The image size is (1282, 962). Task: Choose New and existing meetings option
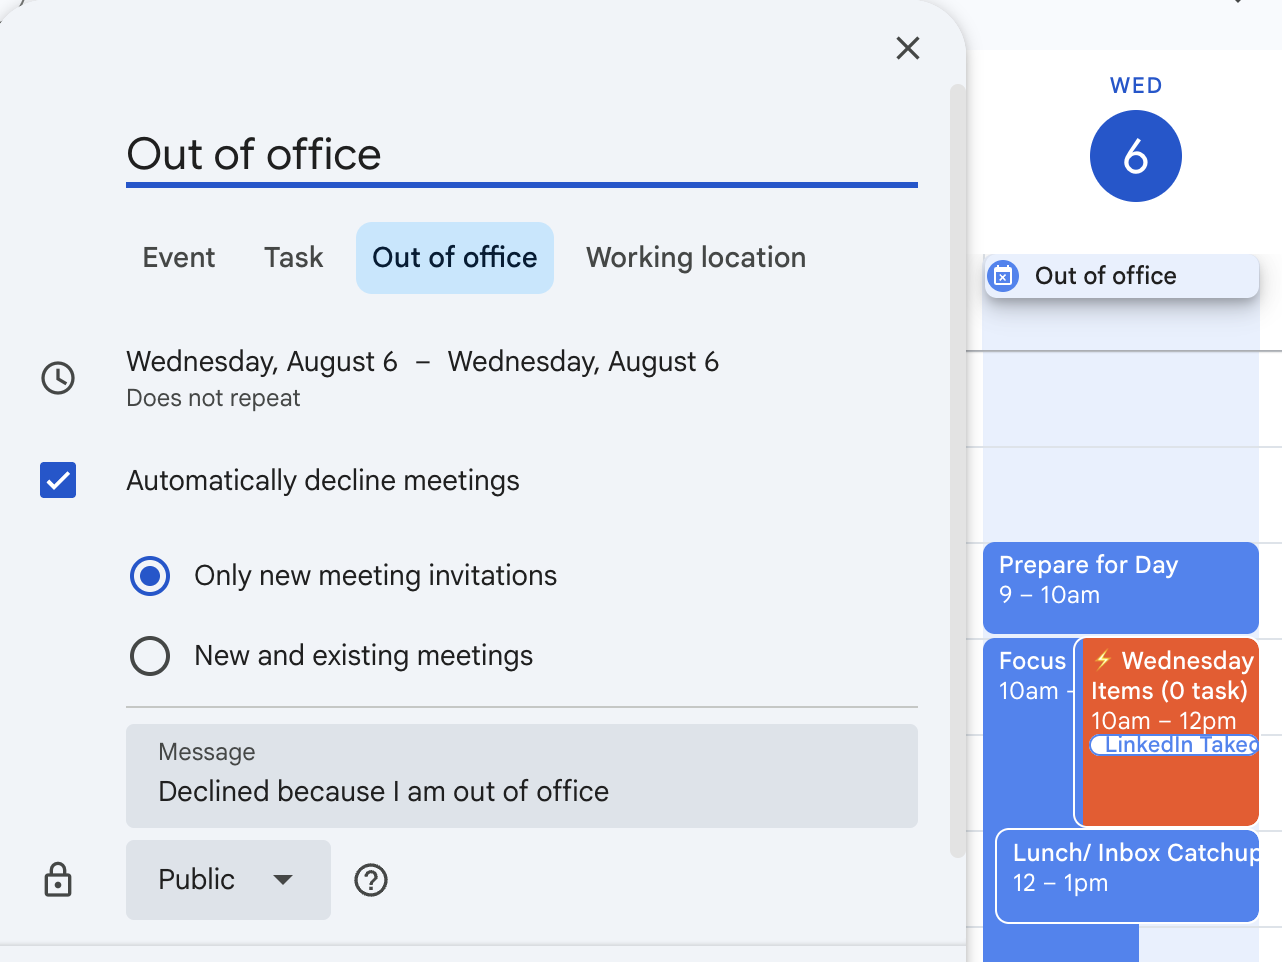(150, 656)
